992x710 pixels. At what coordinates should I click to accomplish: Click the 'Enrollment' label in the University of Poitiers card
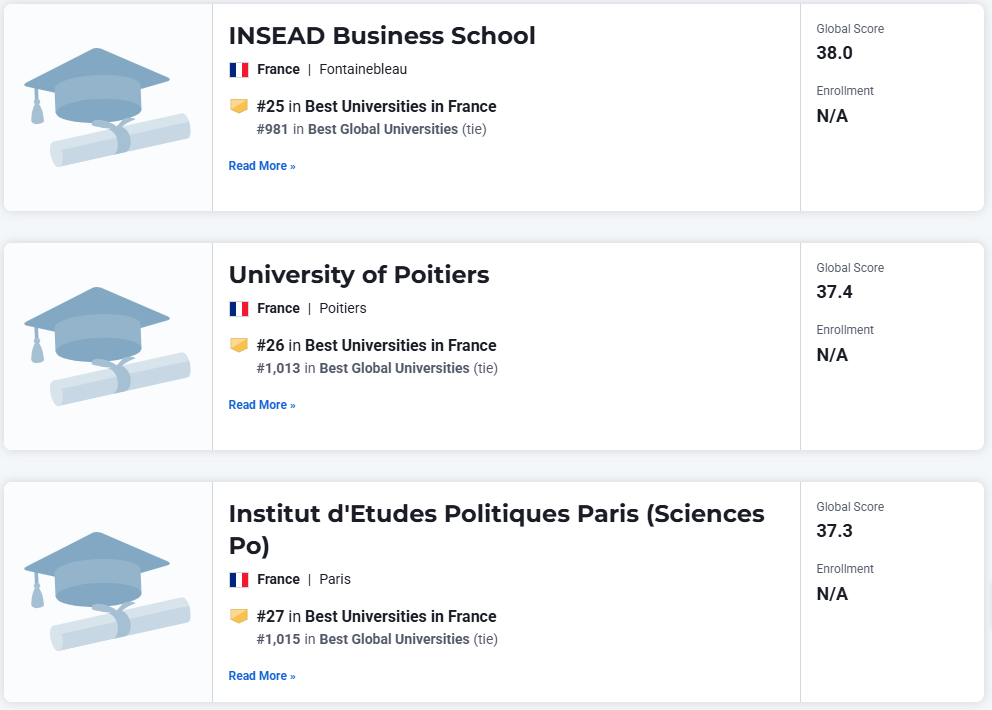tap(845, 330)
